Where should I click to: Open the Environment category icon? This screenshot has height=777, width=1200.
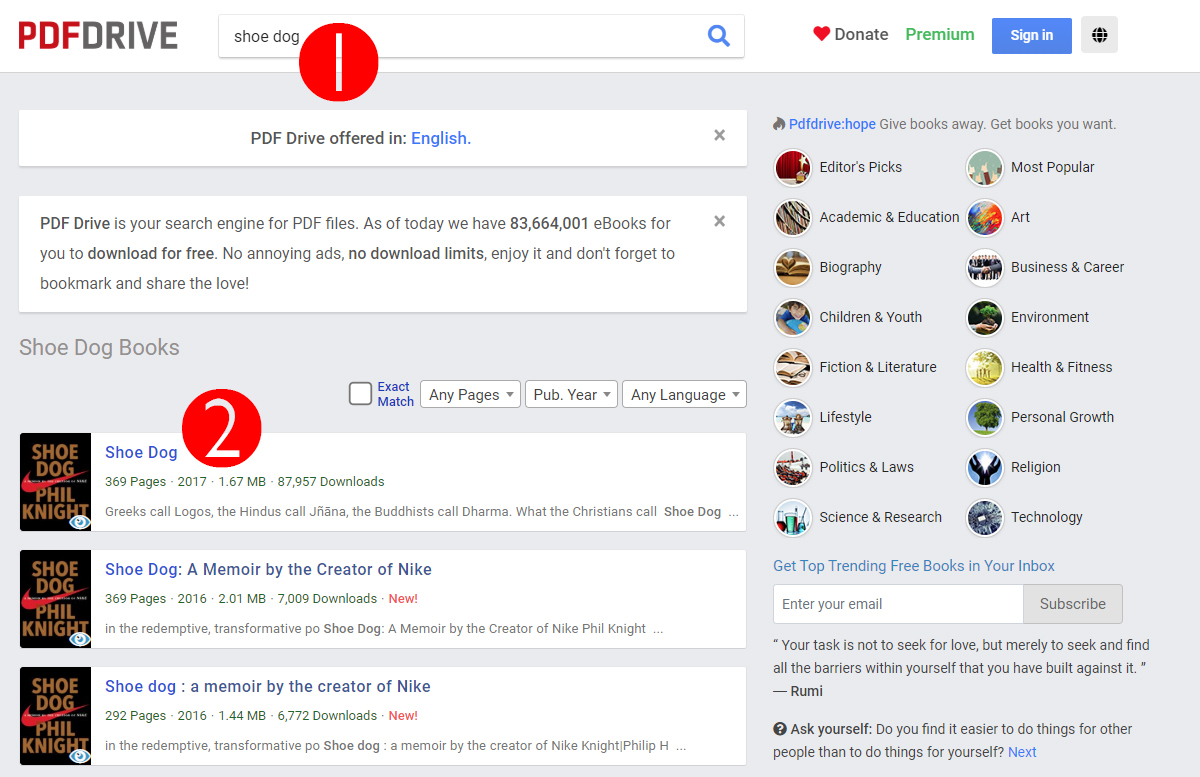(x=985, y=317)
